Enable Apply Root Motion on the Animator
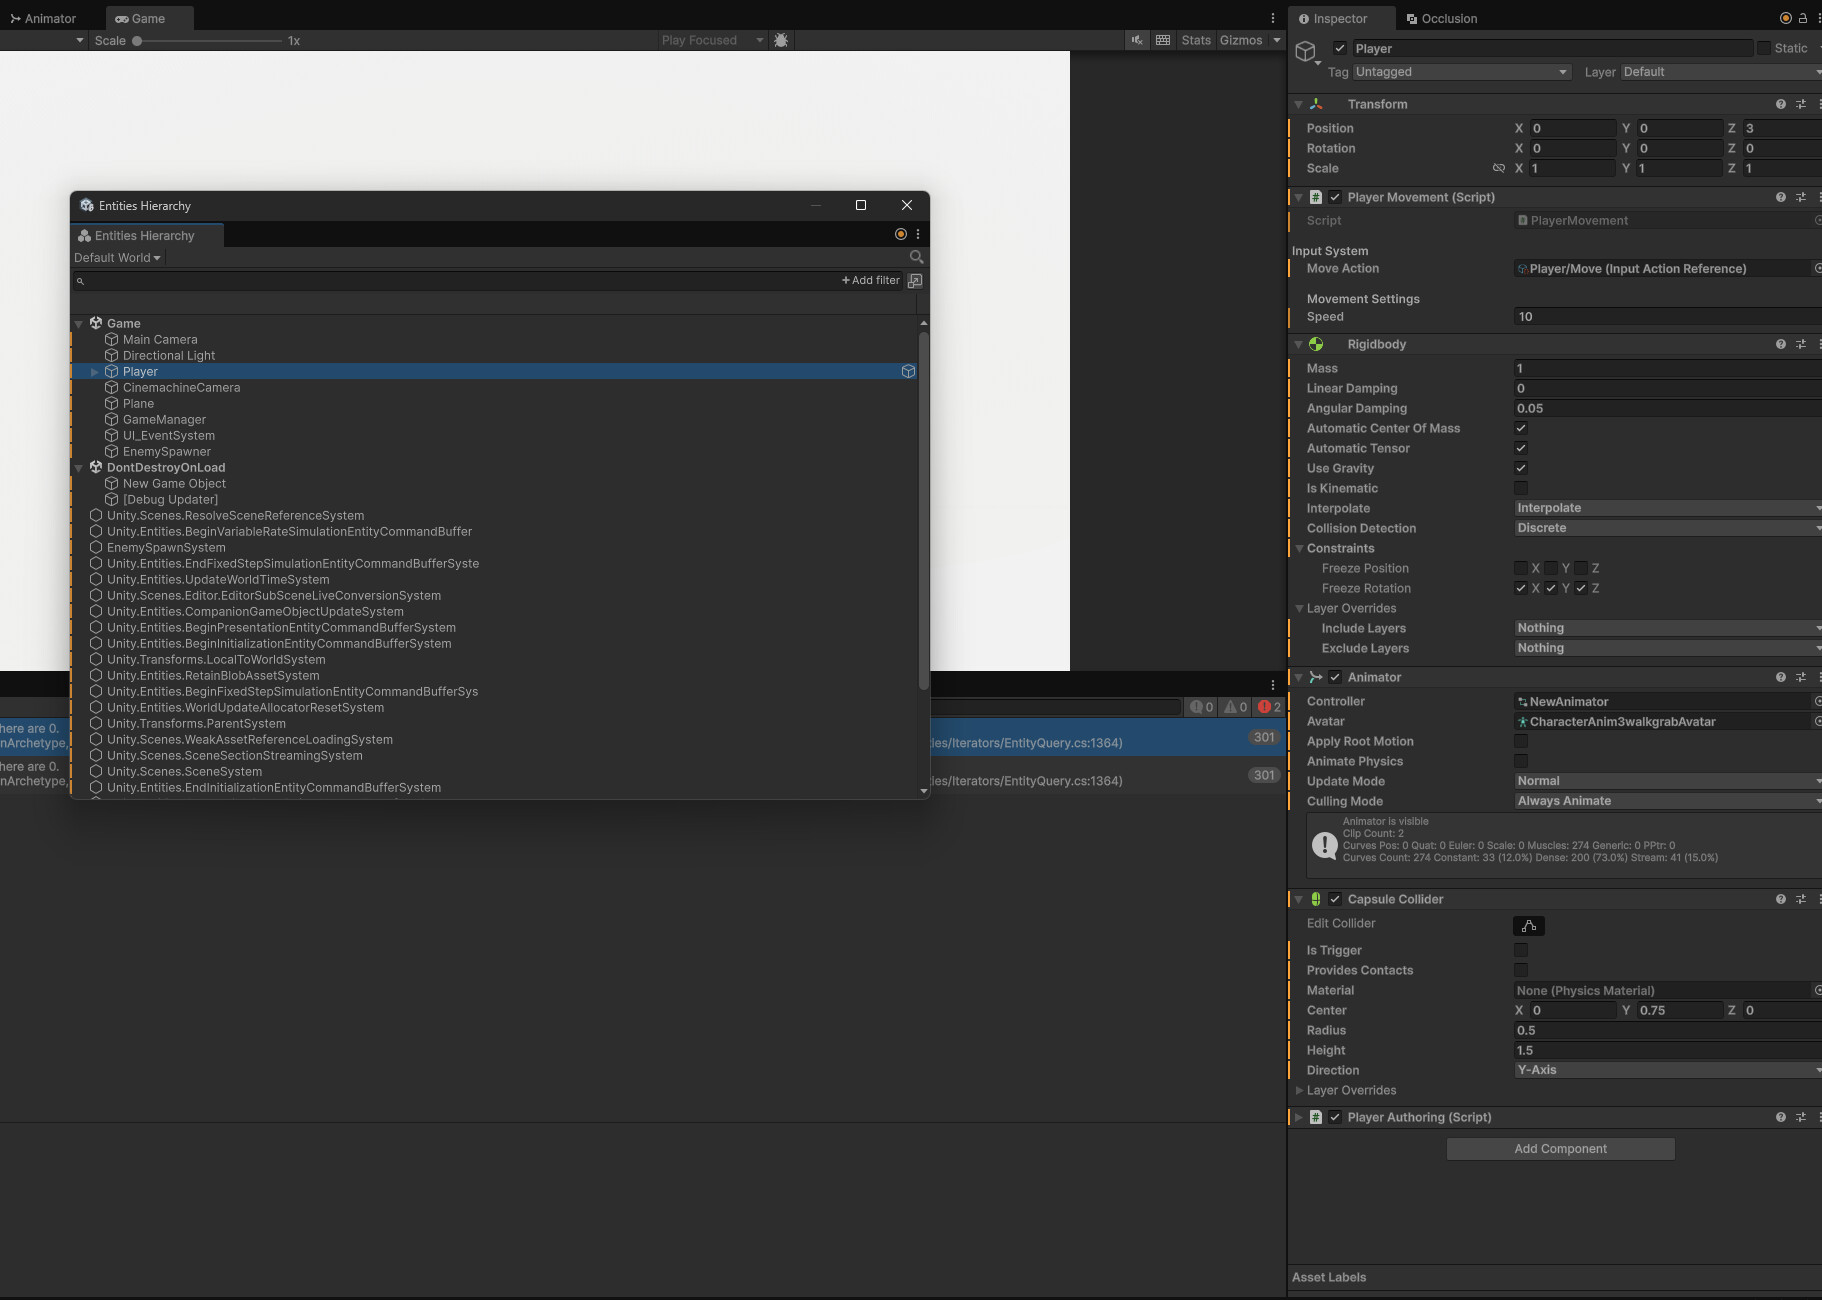This screenshot has width=1822, height=1300. point(1522,741)
